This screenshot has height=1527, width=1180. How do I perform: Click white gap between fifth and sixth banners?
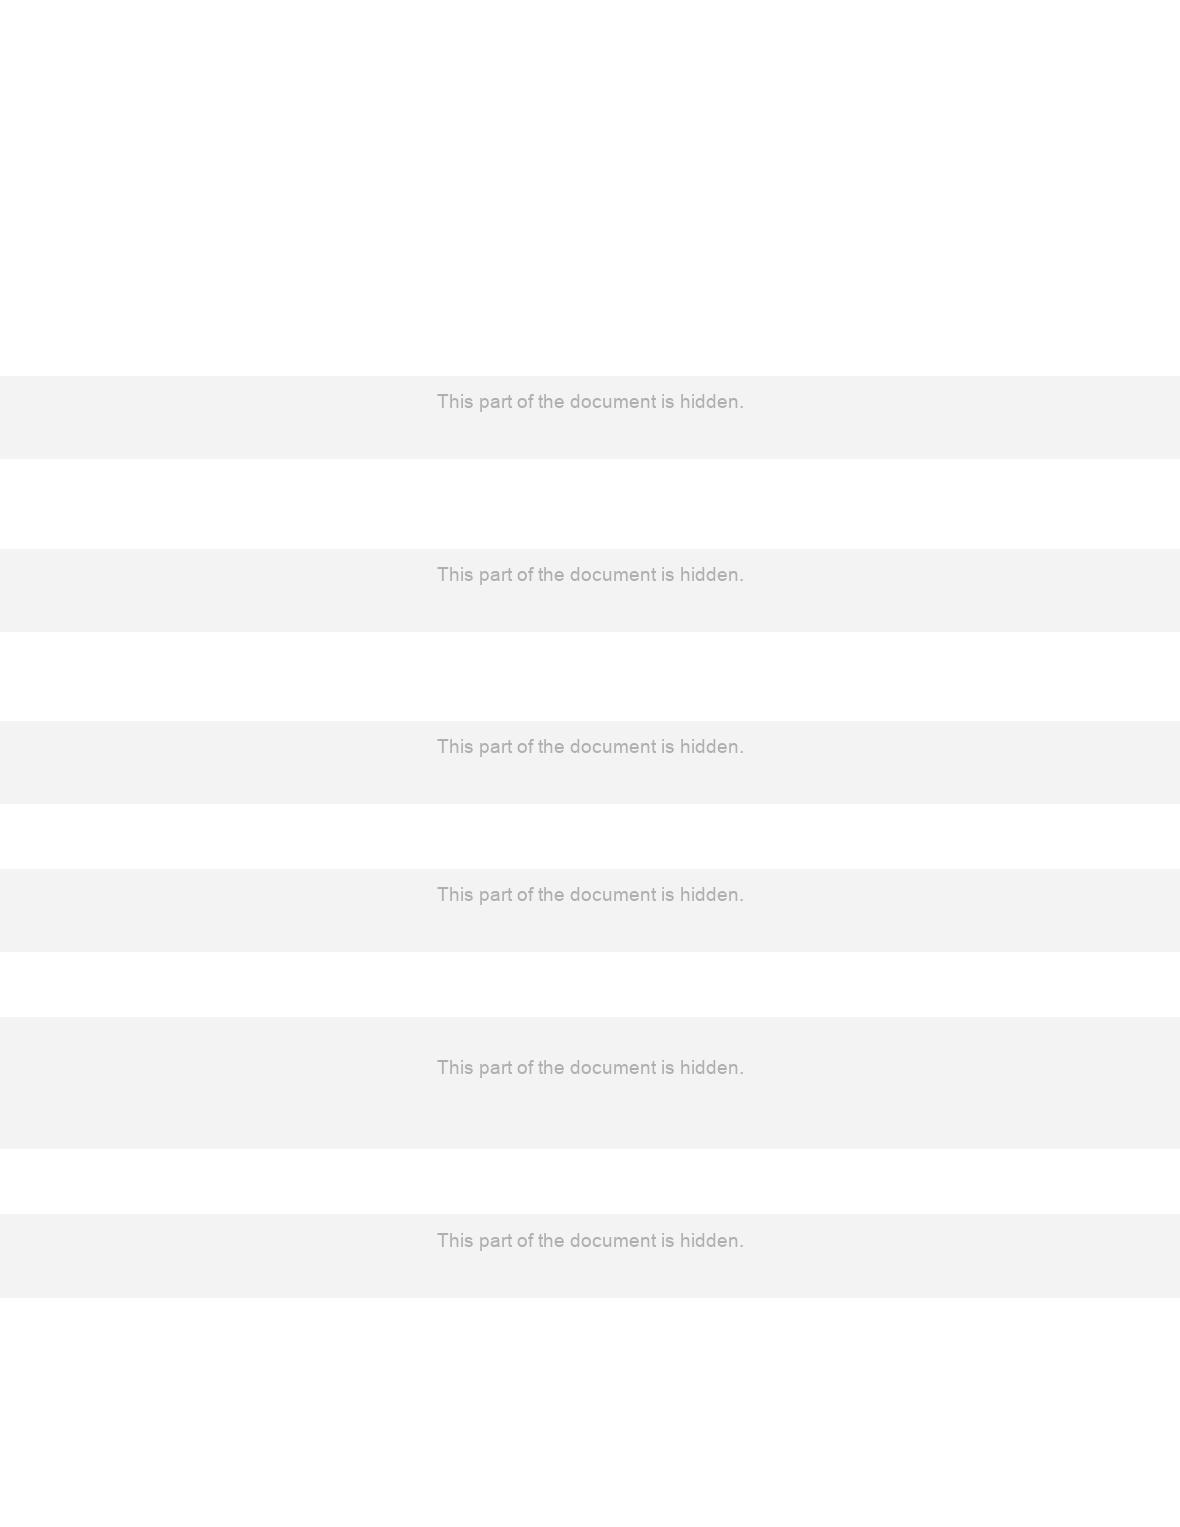point(590,1181)
